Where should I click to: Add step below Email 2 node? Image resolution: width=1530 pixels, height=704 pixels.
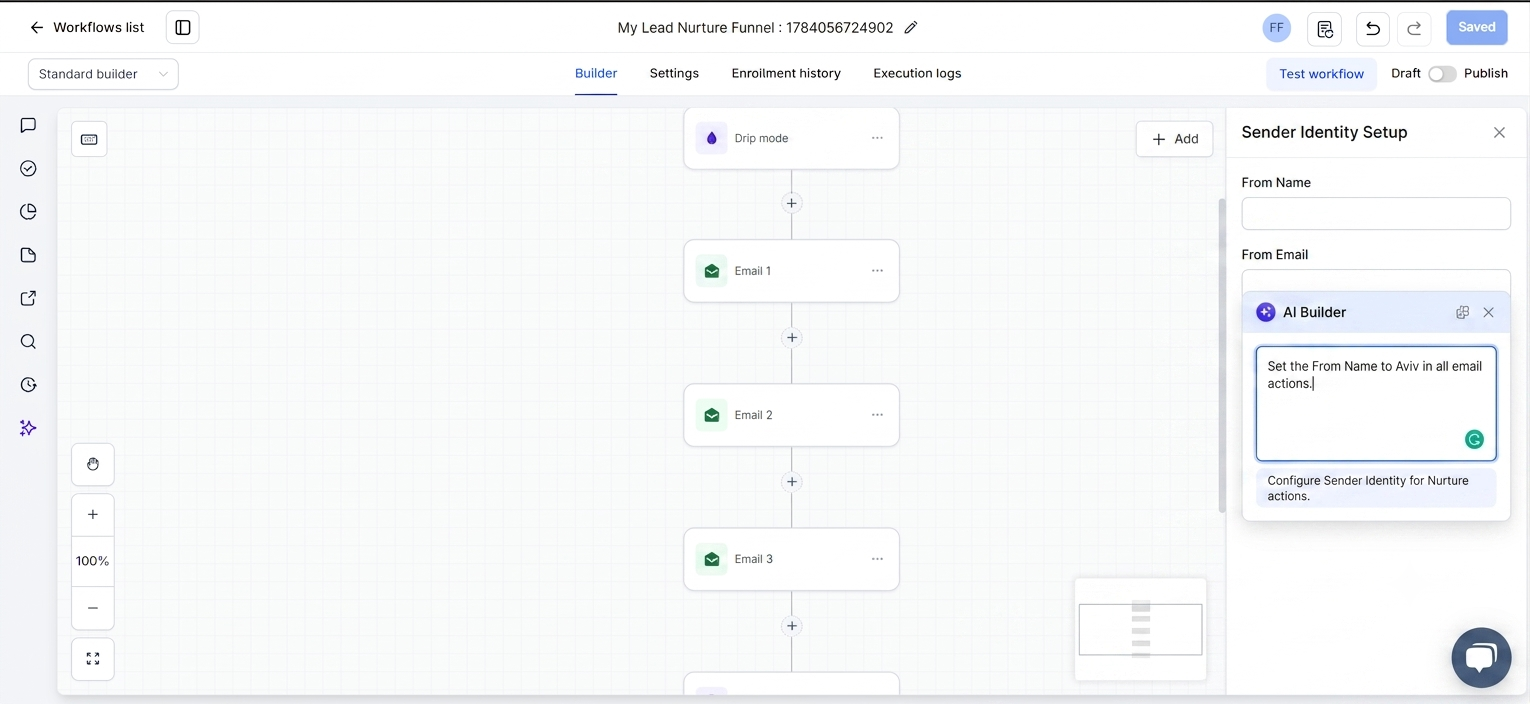pyautogui.click(x=791, y=482)
